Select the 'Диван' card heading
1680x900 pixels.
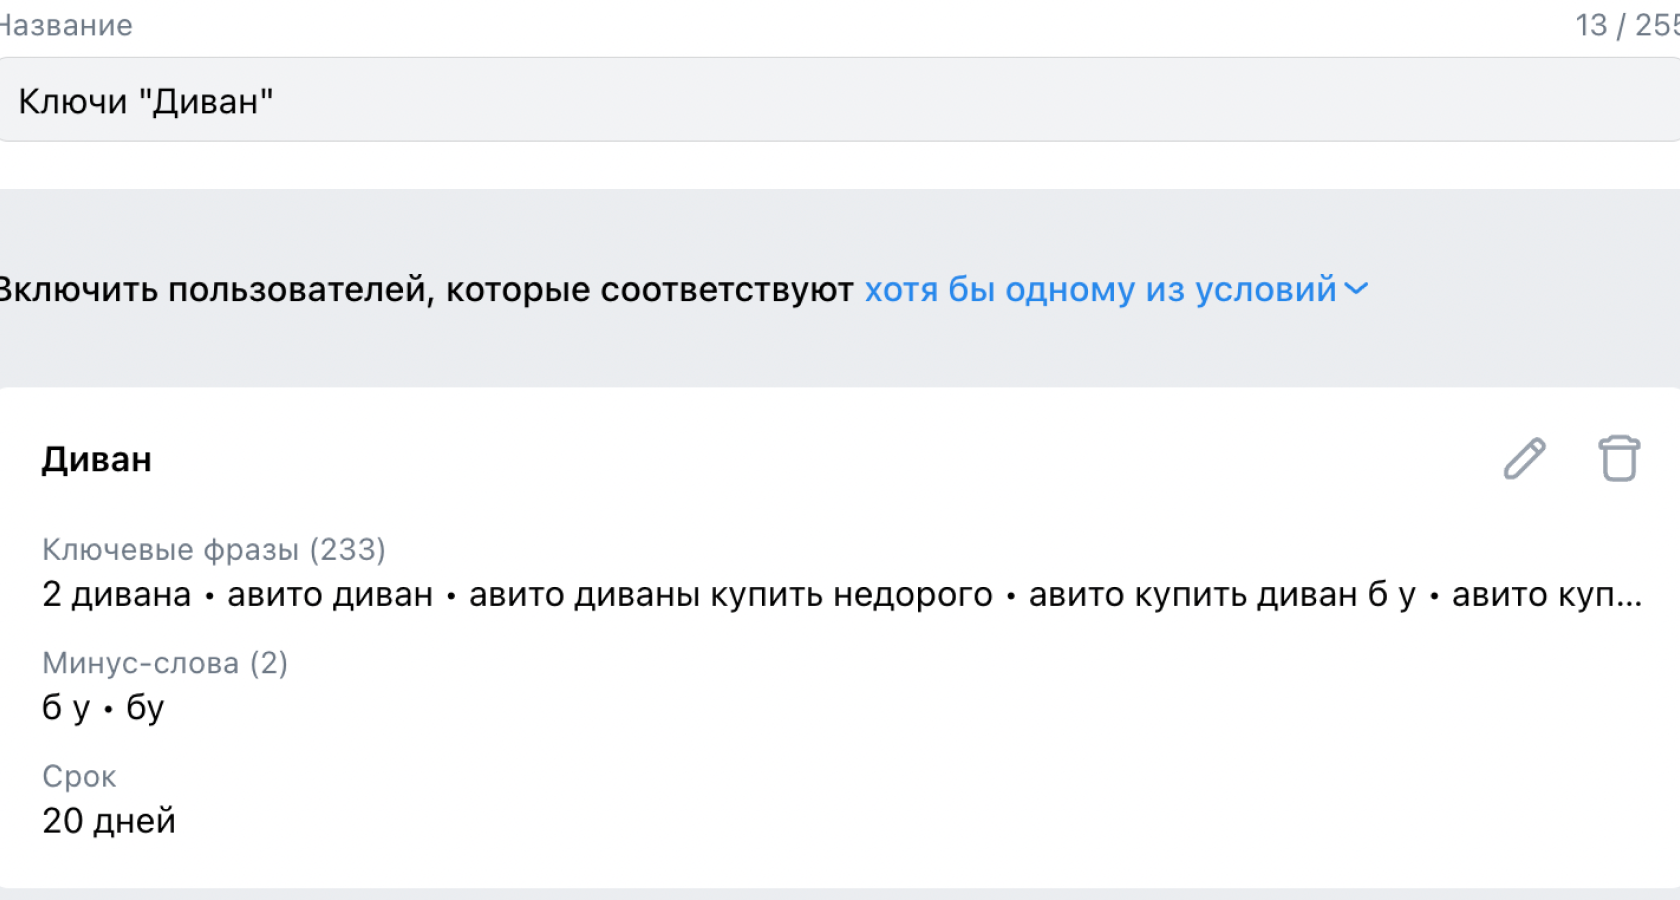point(97,459)
